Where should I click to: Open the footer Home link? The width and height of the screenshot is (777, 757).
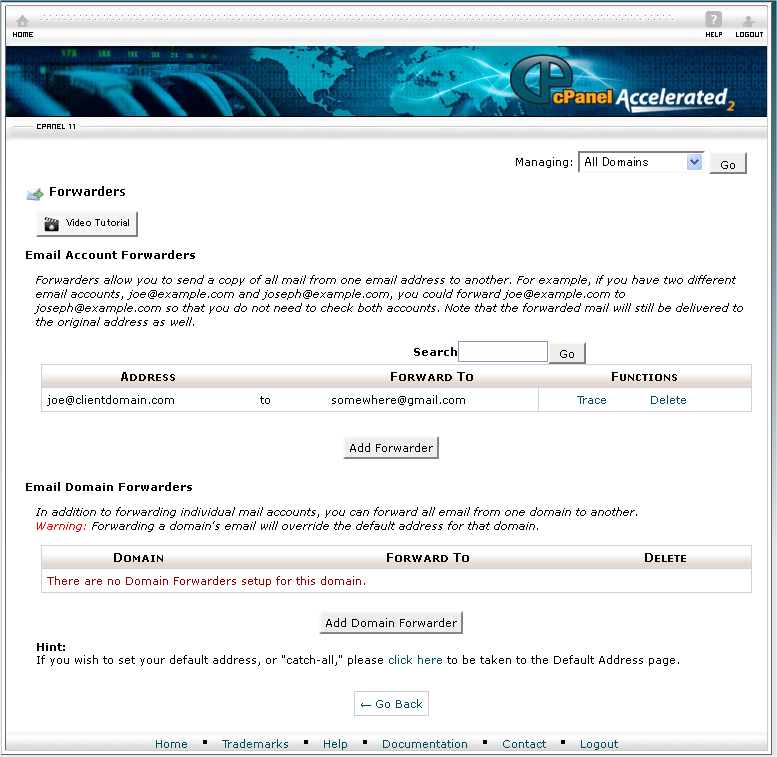tap(171, 744)
